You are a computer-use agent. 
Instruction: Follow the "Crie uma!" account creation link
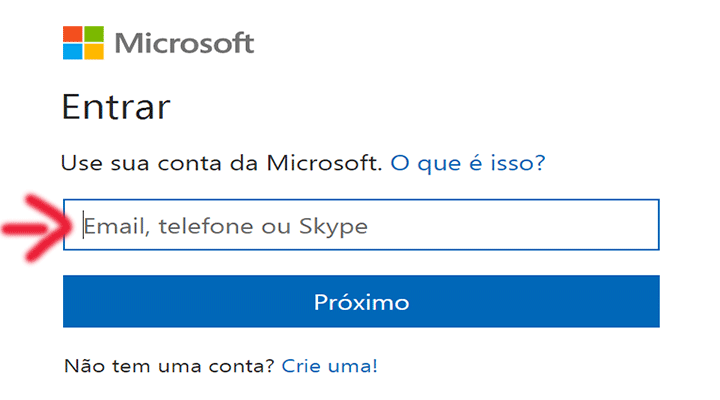(330, 366)
